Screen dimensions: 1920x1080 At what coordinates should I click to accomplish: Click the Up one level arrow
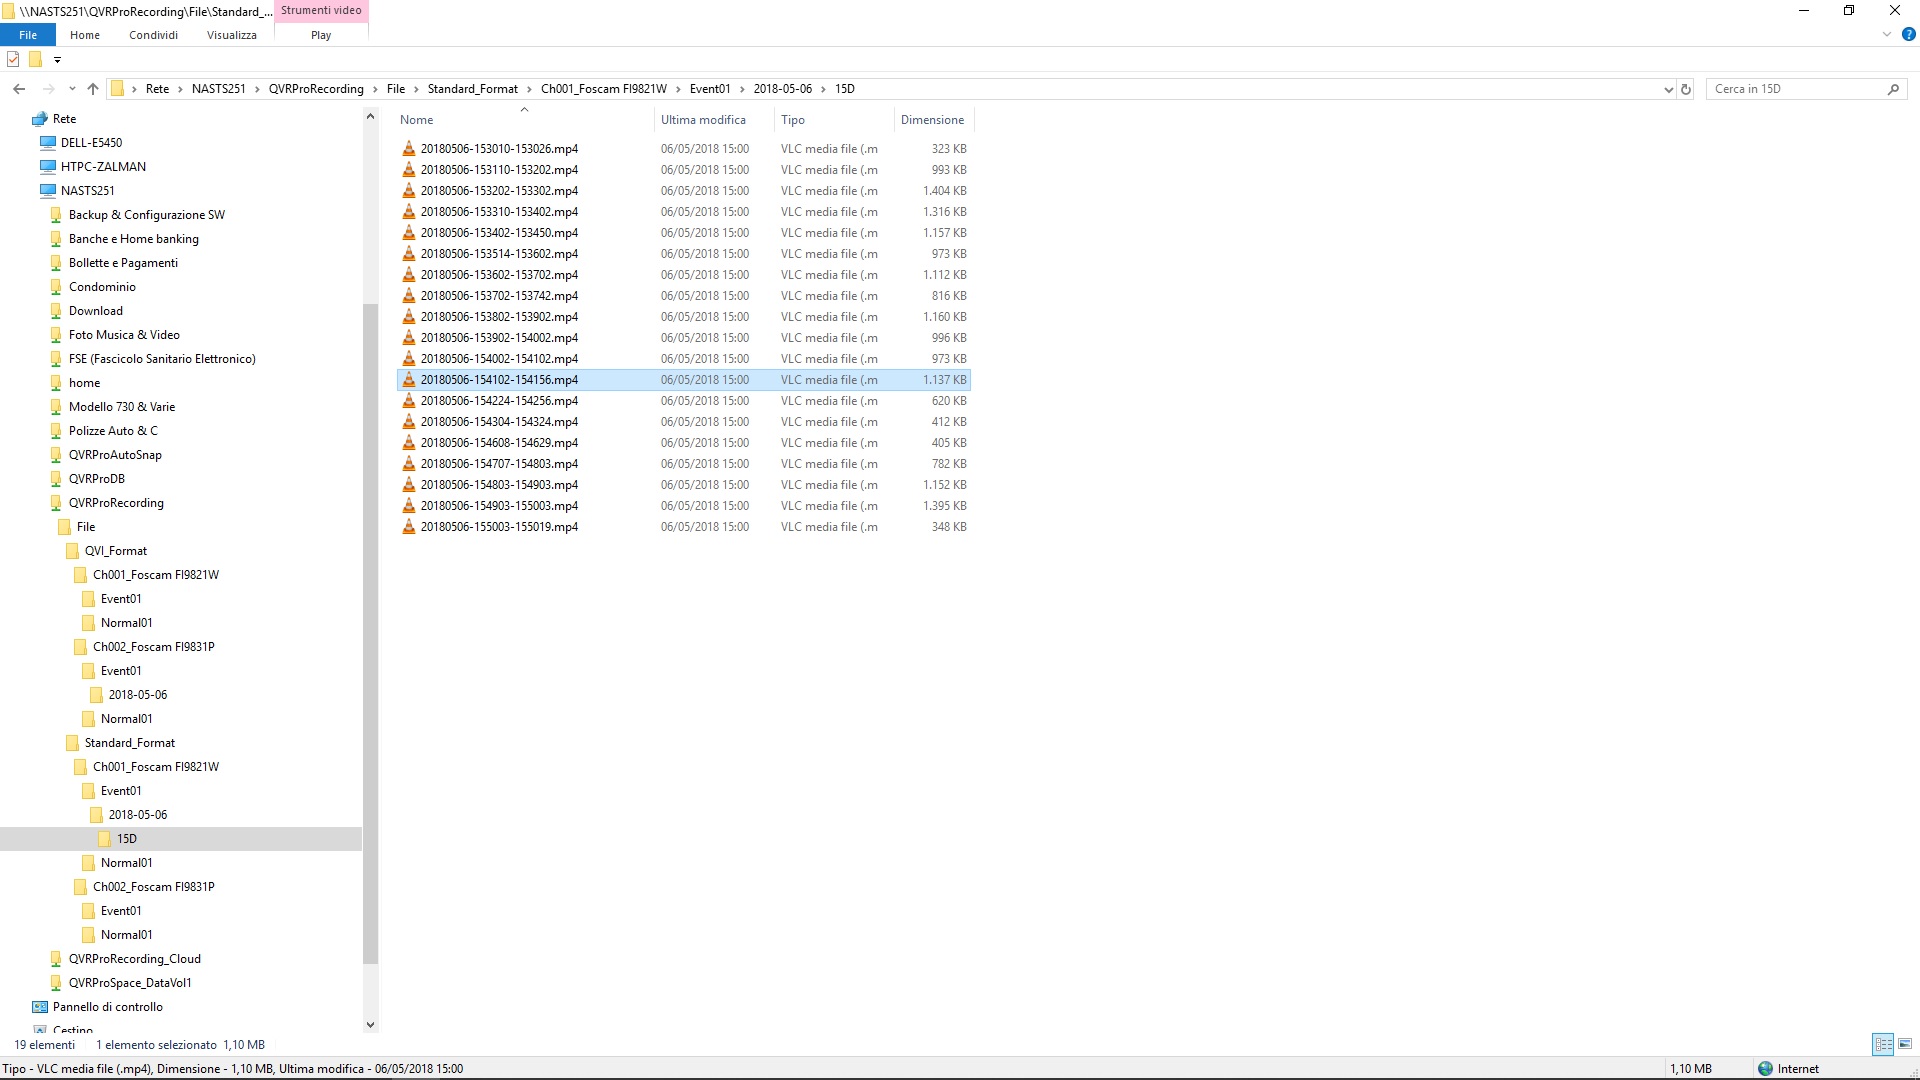click(93, 89)
